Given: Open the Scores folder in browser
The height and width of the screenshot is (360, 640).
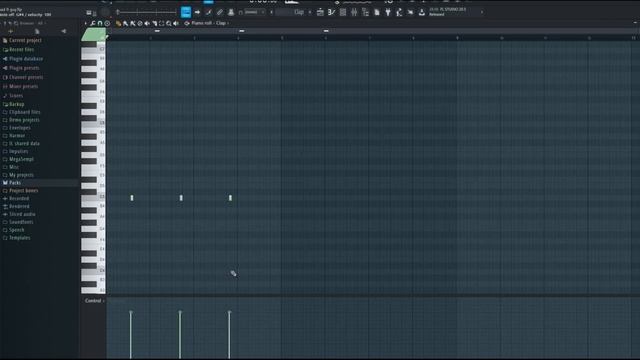Looking at the screenshot, I should tap(13, 96).
